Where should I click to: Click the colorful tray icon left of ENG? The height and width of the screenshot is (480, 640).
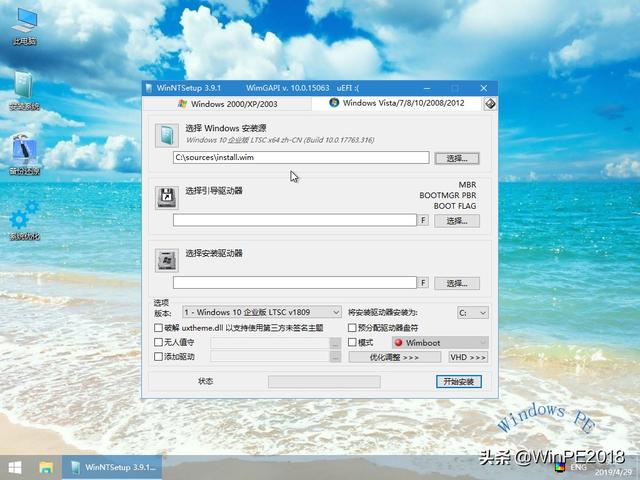click(560, 468)
